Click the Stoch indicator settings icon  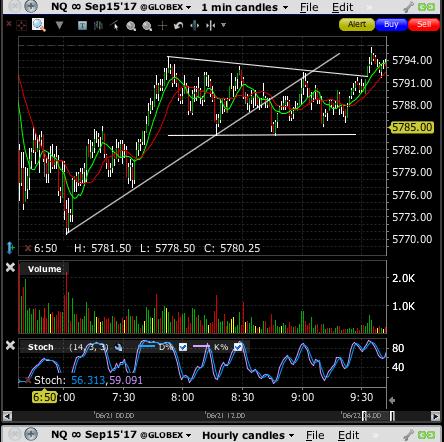pos(118,347)
